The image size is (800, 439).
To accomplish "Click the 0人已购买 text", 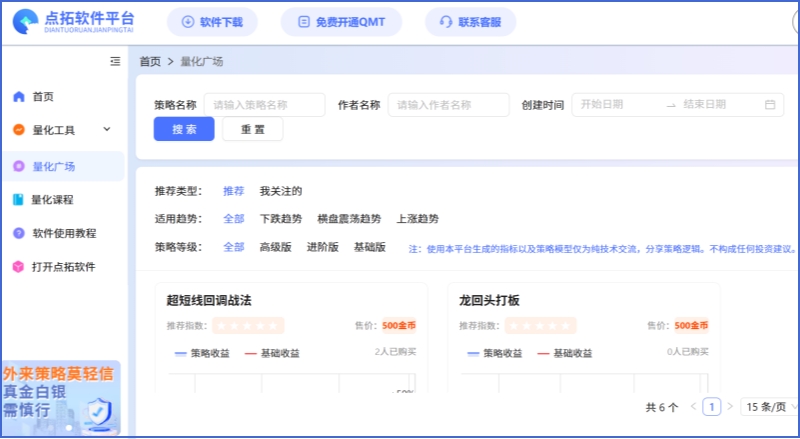I will [688, 352].
